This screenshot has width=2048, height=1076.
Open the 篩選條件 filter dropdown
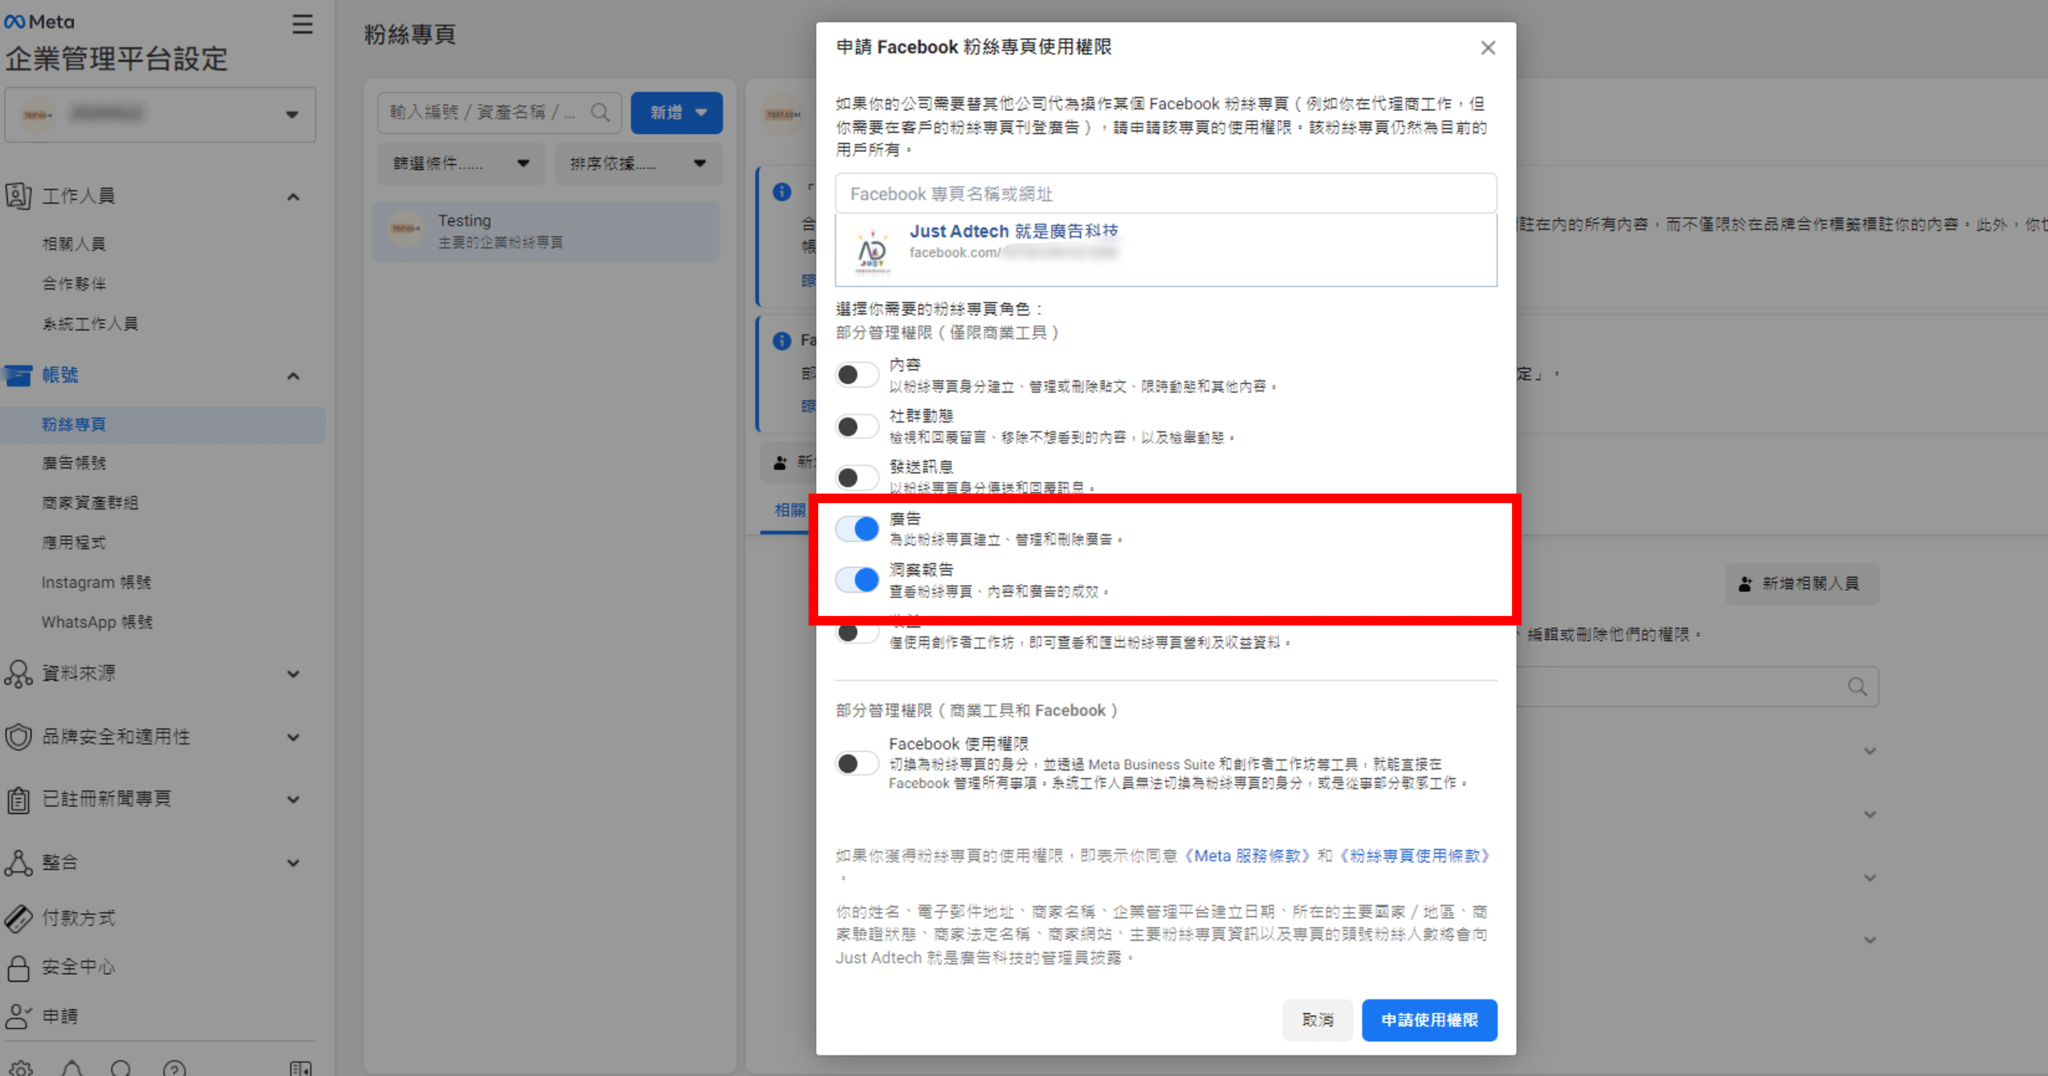coord(461,163)
